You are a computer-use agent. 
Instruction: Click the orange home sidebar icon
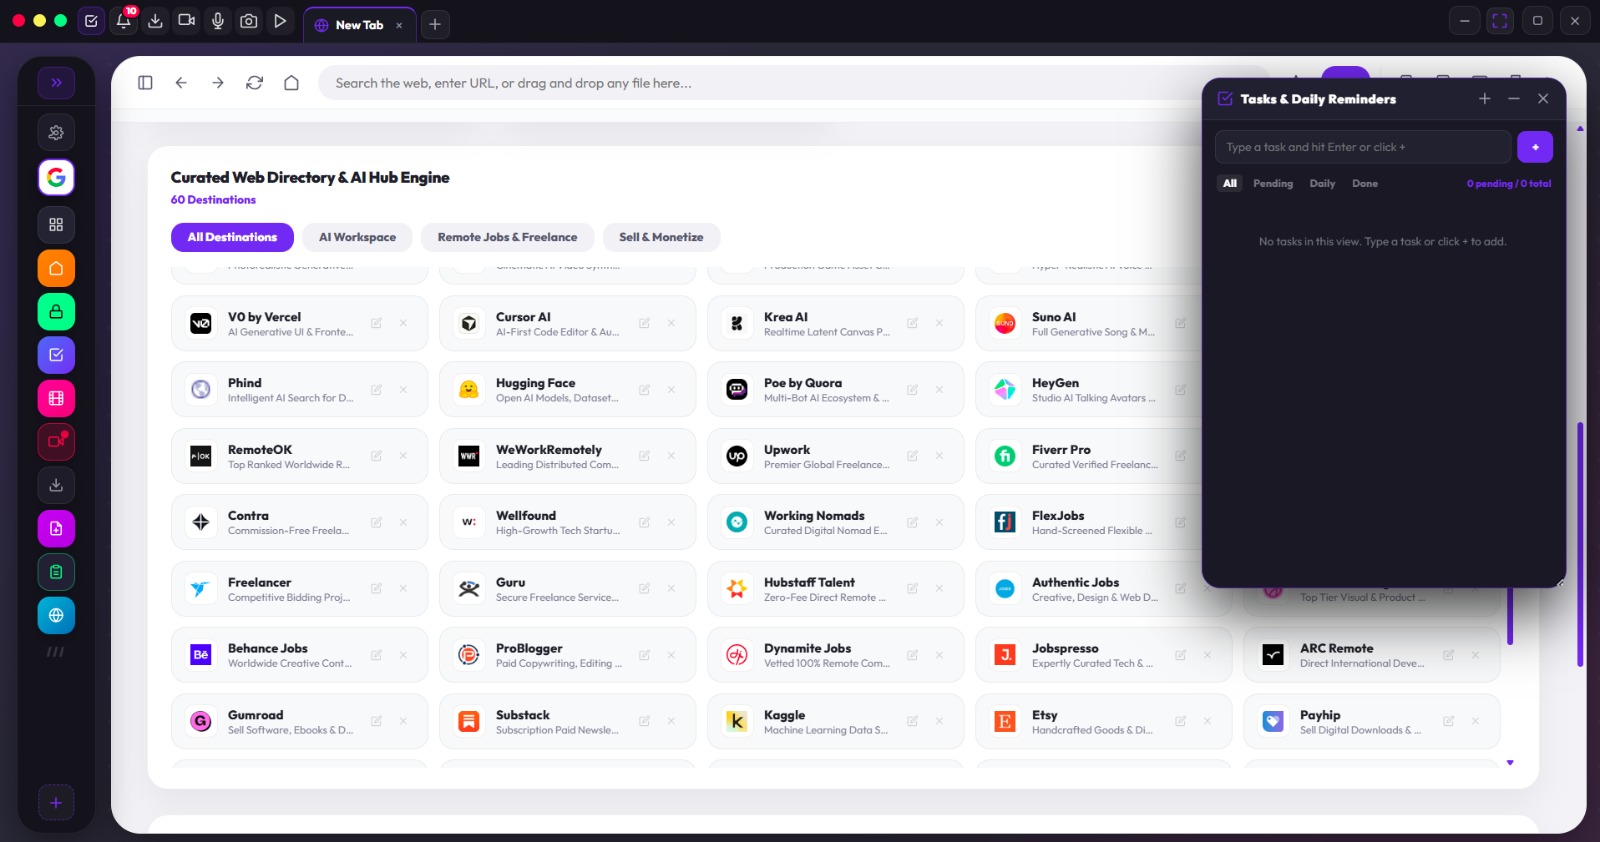[x=56, y=268]
